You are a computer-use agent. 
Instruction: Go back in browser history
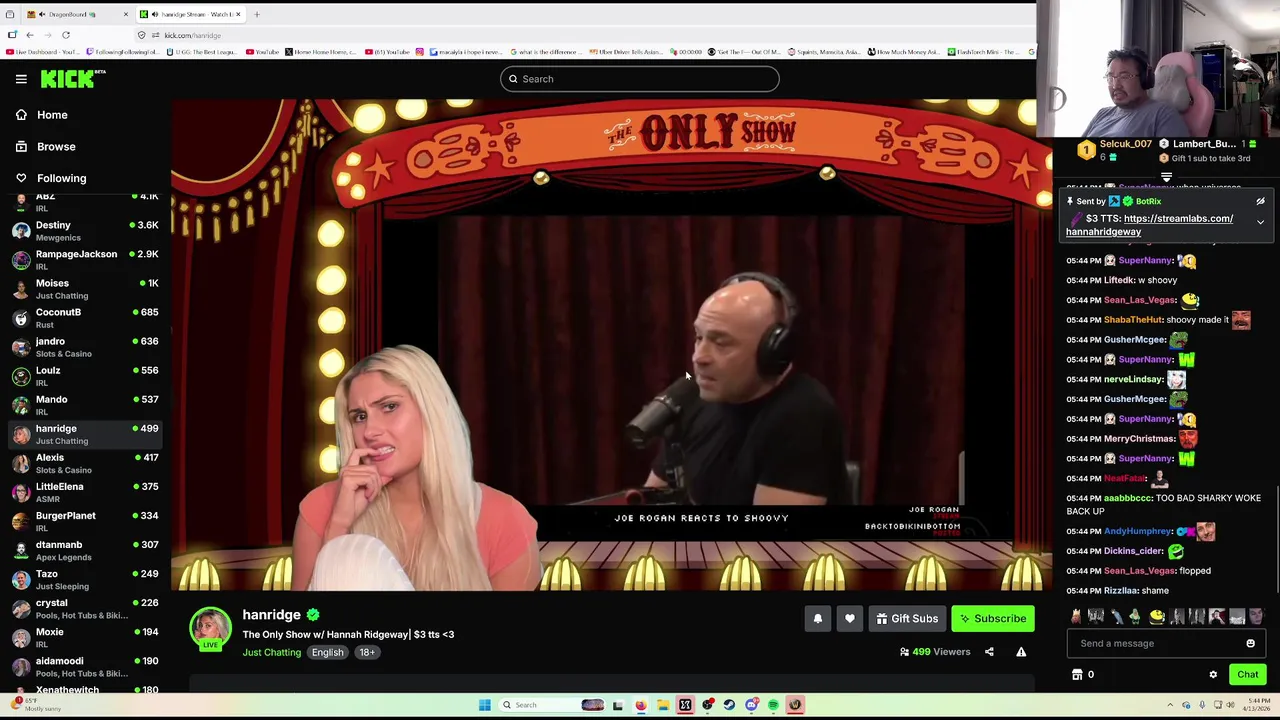(30, 35)
